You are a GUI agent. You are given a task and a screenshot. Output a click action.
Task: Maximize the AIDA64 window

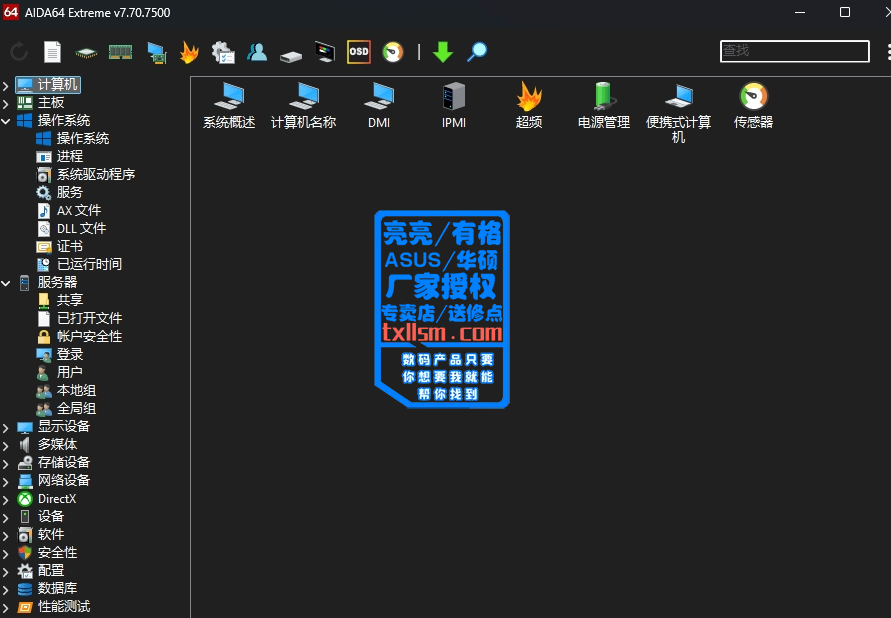pyautogui.click(x=845, y=12)
